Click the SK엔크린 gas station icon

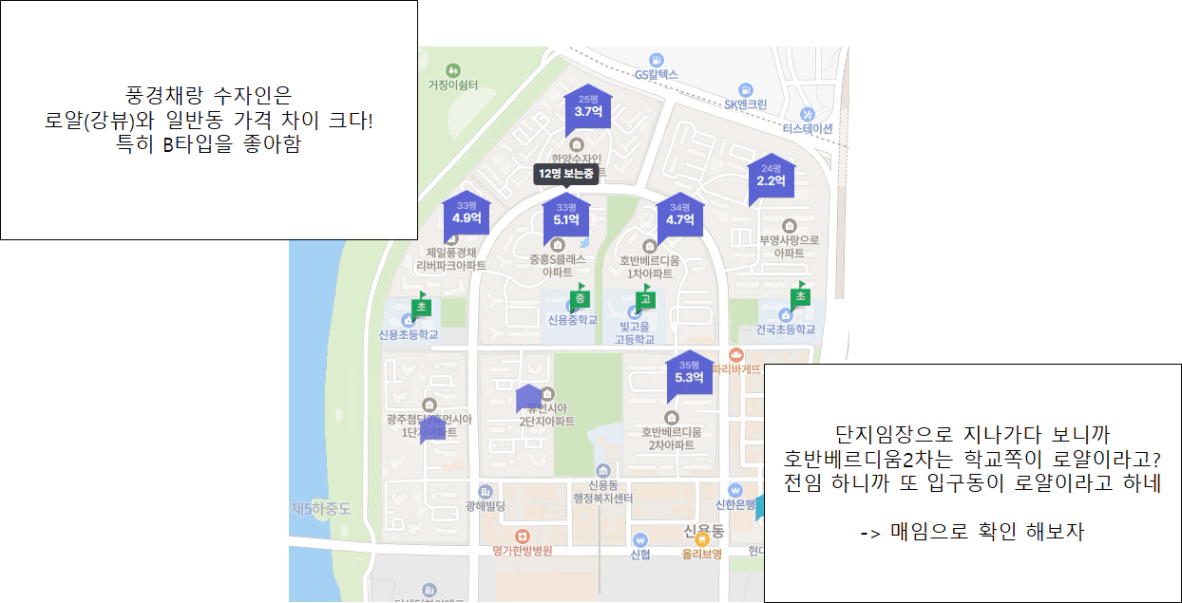pyautogui.click(x=746, y=90)
